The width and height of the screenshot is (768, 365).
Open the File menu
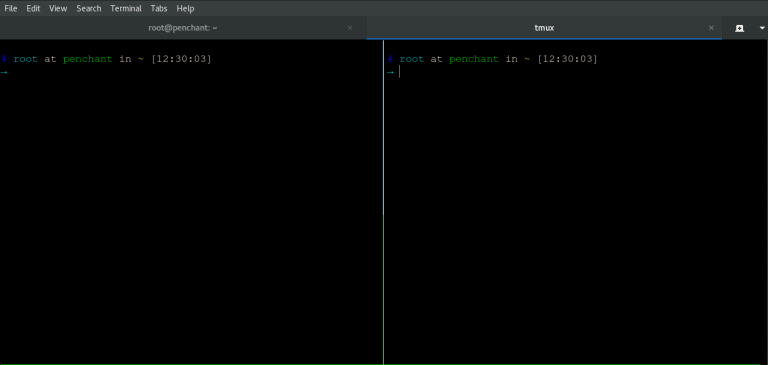click(10, 8)
